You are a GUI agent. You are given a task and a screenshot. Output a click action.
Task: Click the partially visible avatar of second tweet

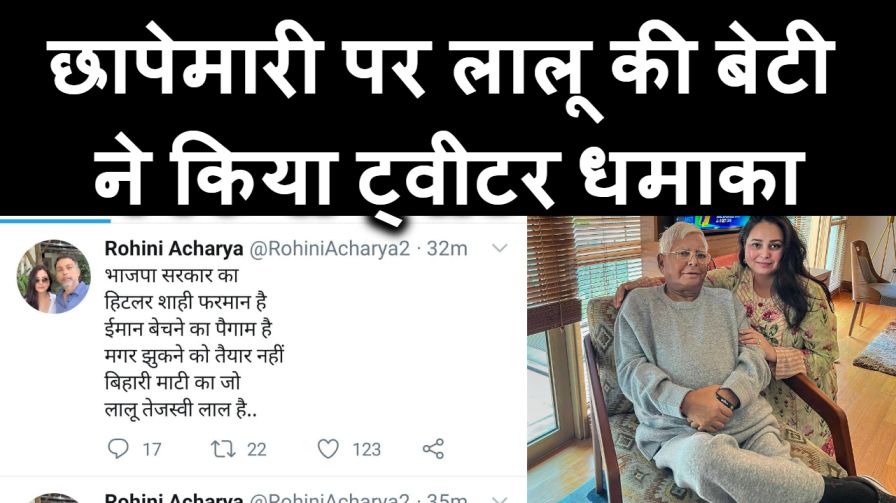53,498
